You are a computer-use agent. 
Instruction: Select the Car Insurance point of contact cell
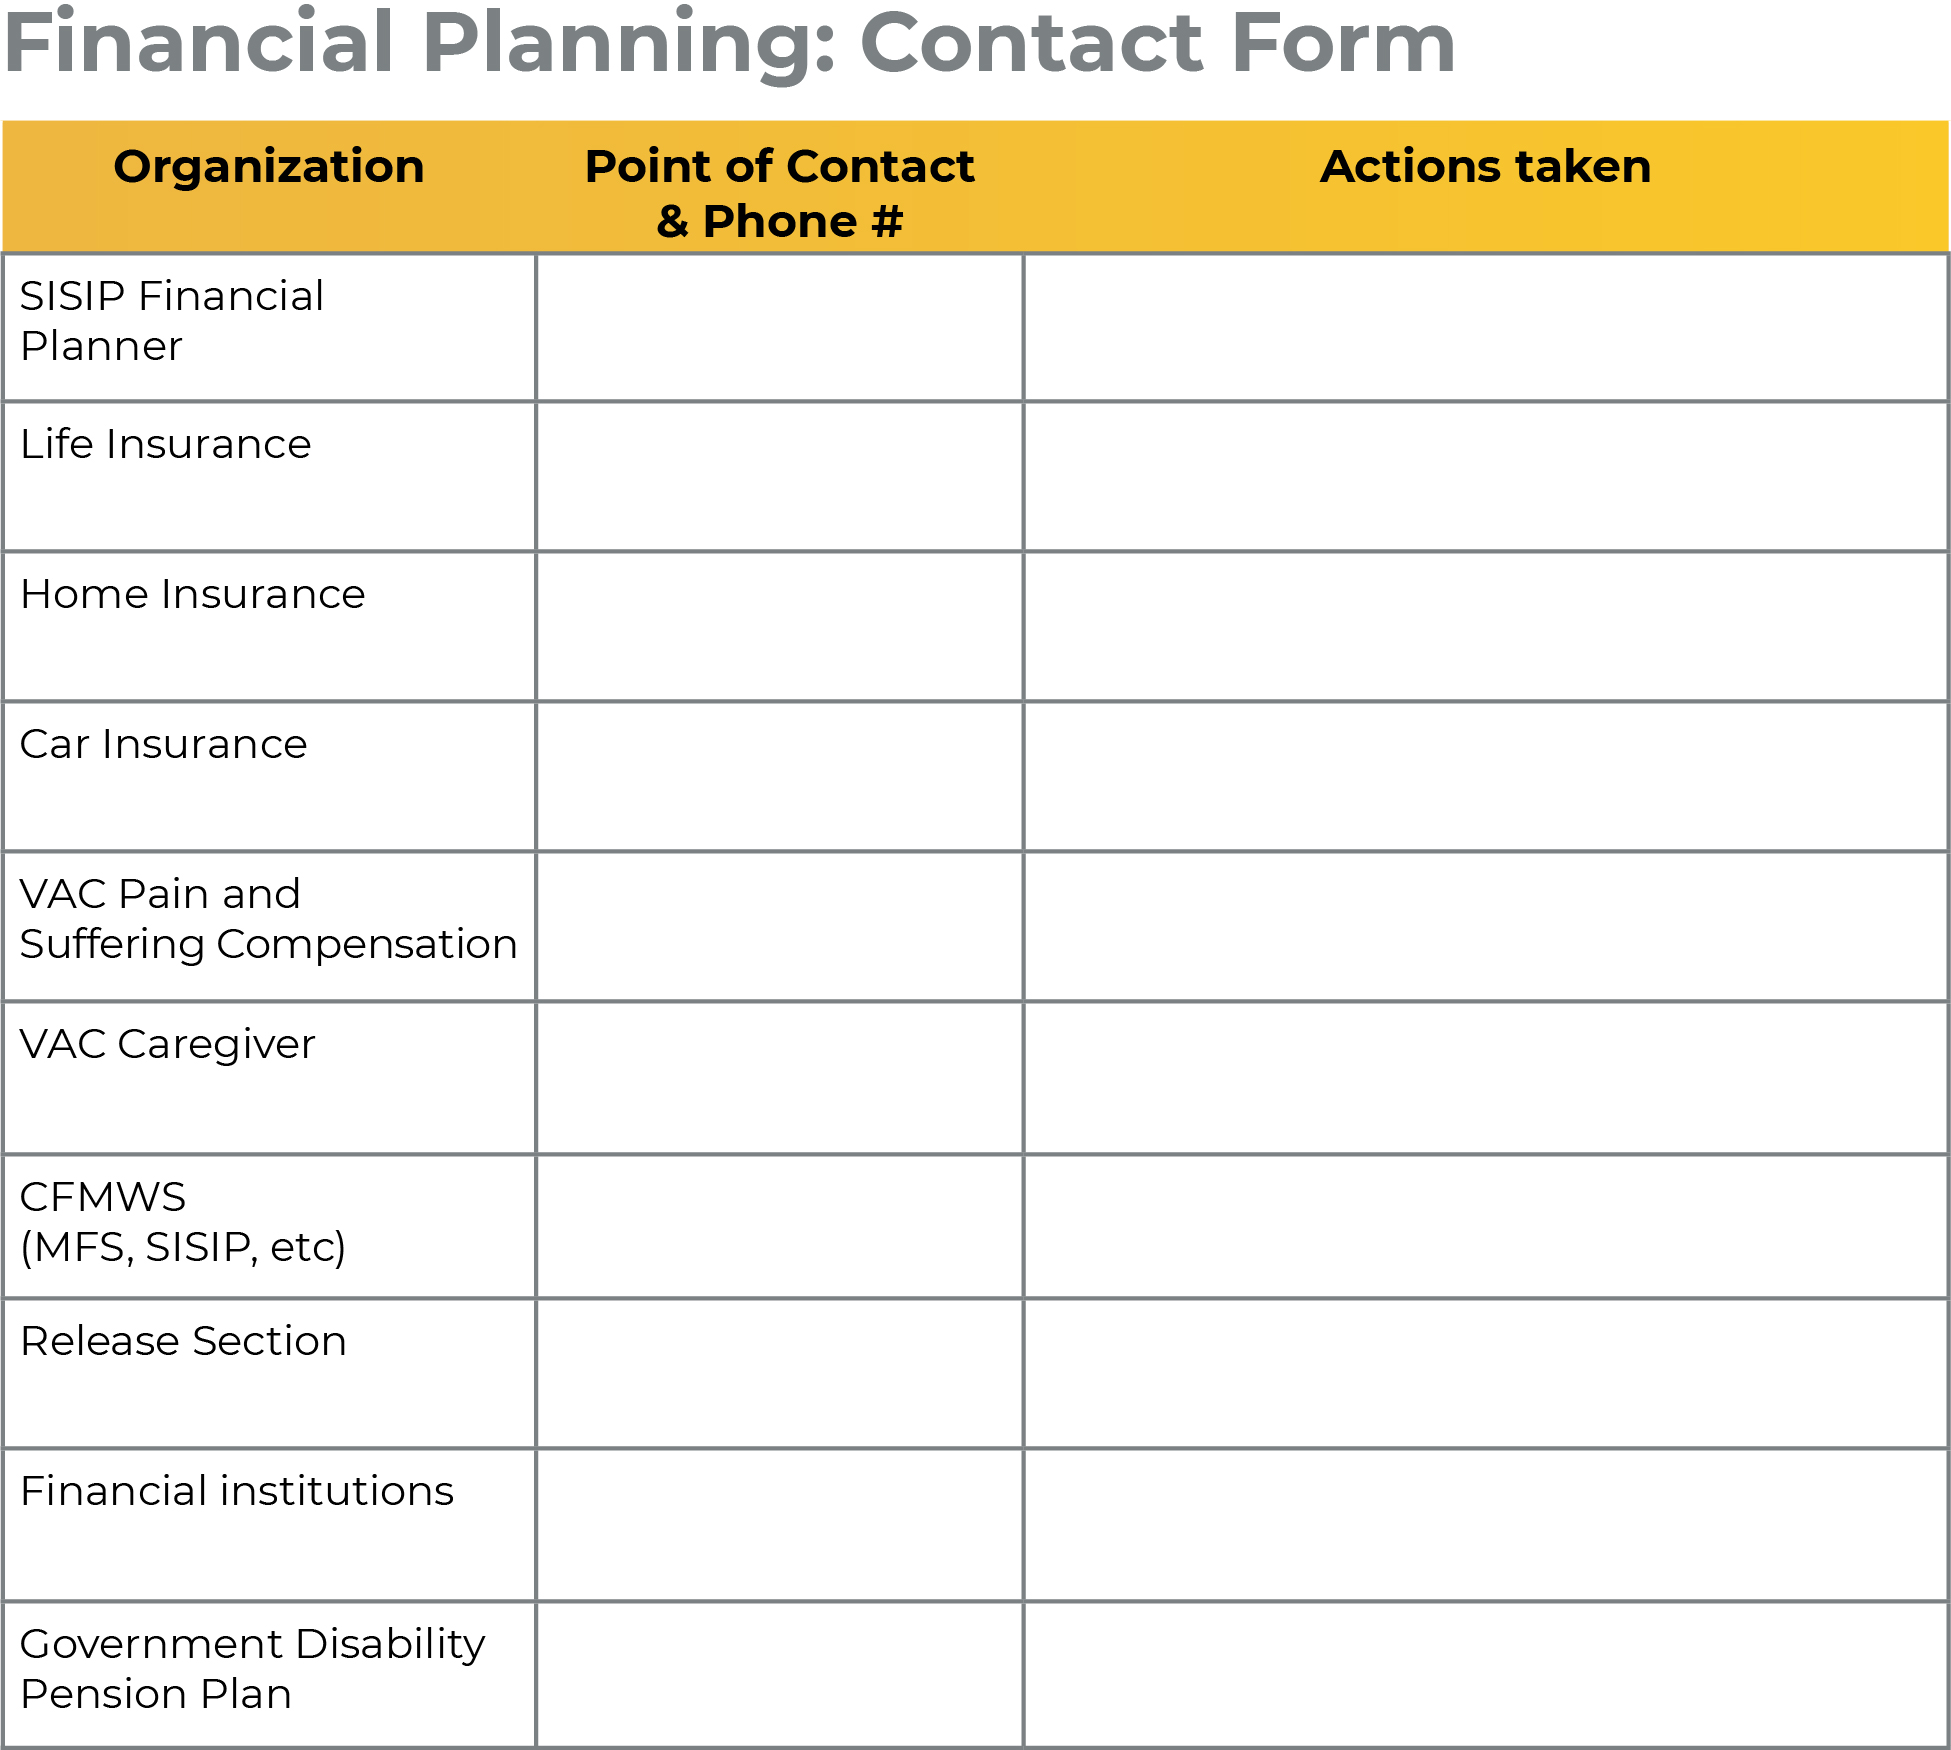(x=779, y=777)
